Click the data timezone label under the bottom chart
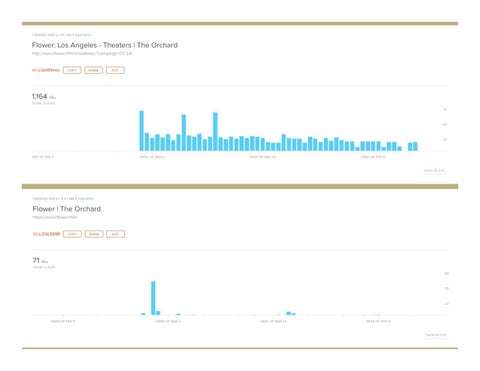The image size is (480, 371). point(436,335)
